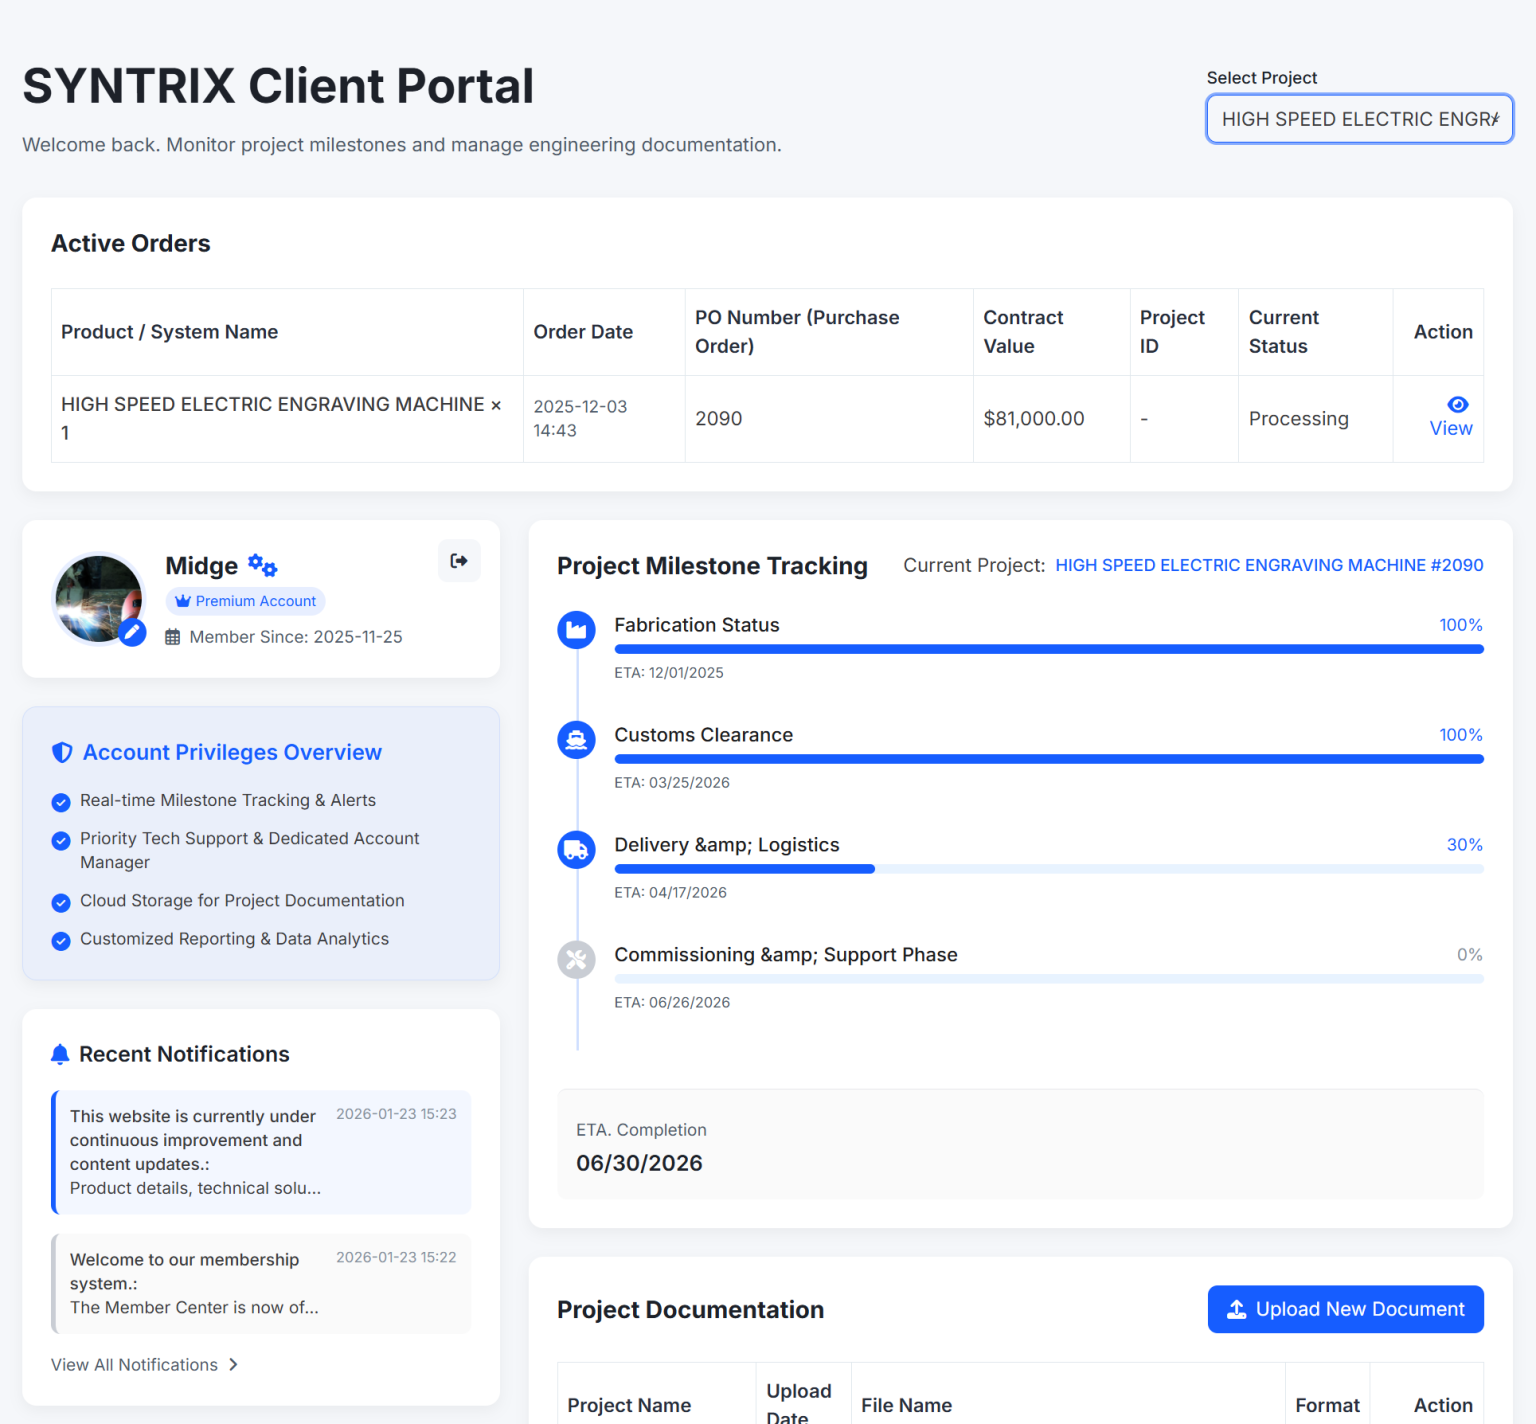Click the pencil edit badge on avatar
The height and width of the screenshot is (1424, 1536).
132,632
